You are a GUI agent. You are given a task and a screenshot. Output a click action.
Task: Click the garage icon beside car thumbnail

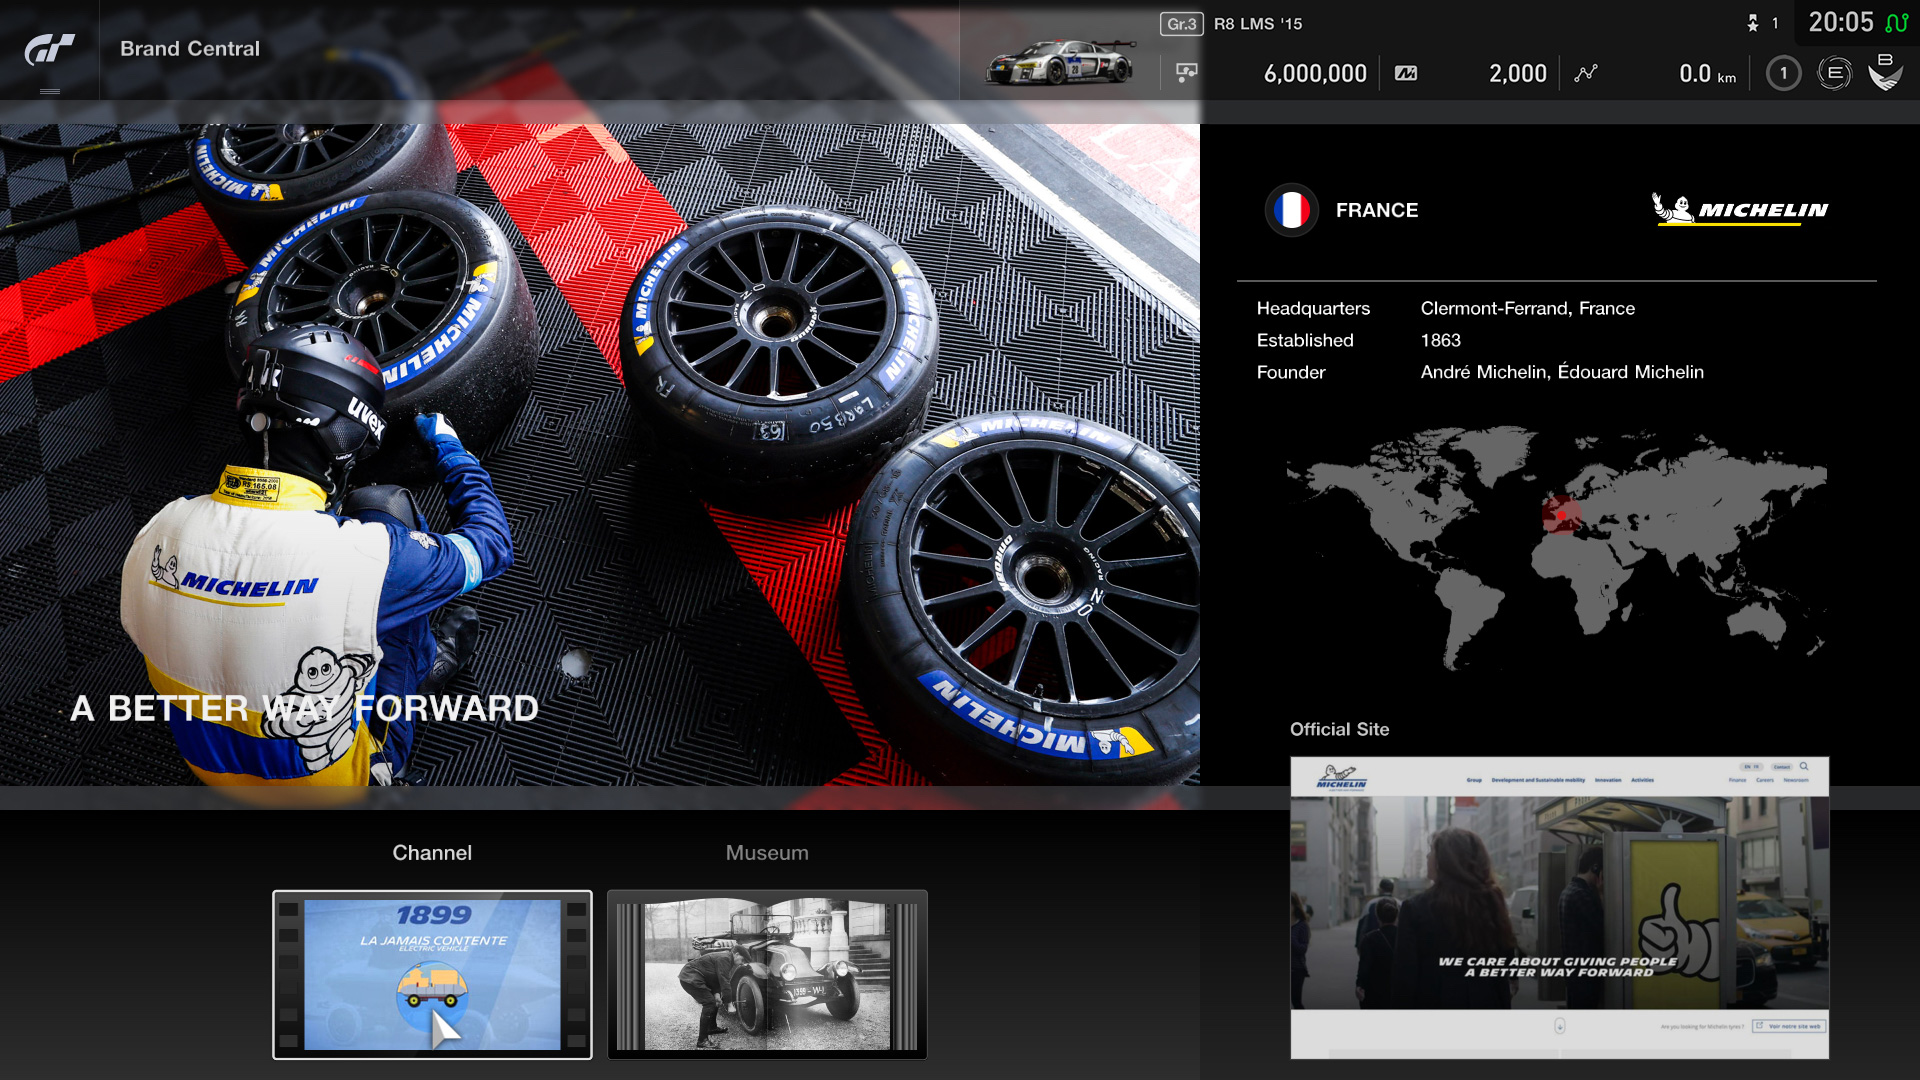click(x=1186, y=73)
